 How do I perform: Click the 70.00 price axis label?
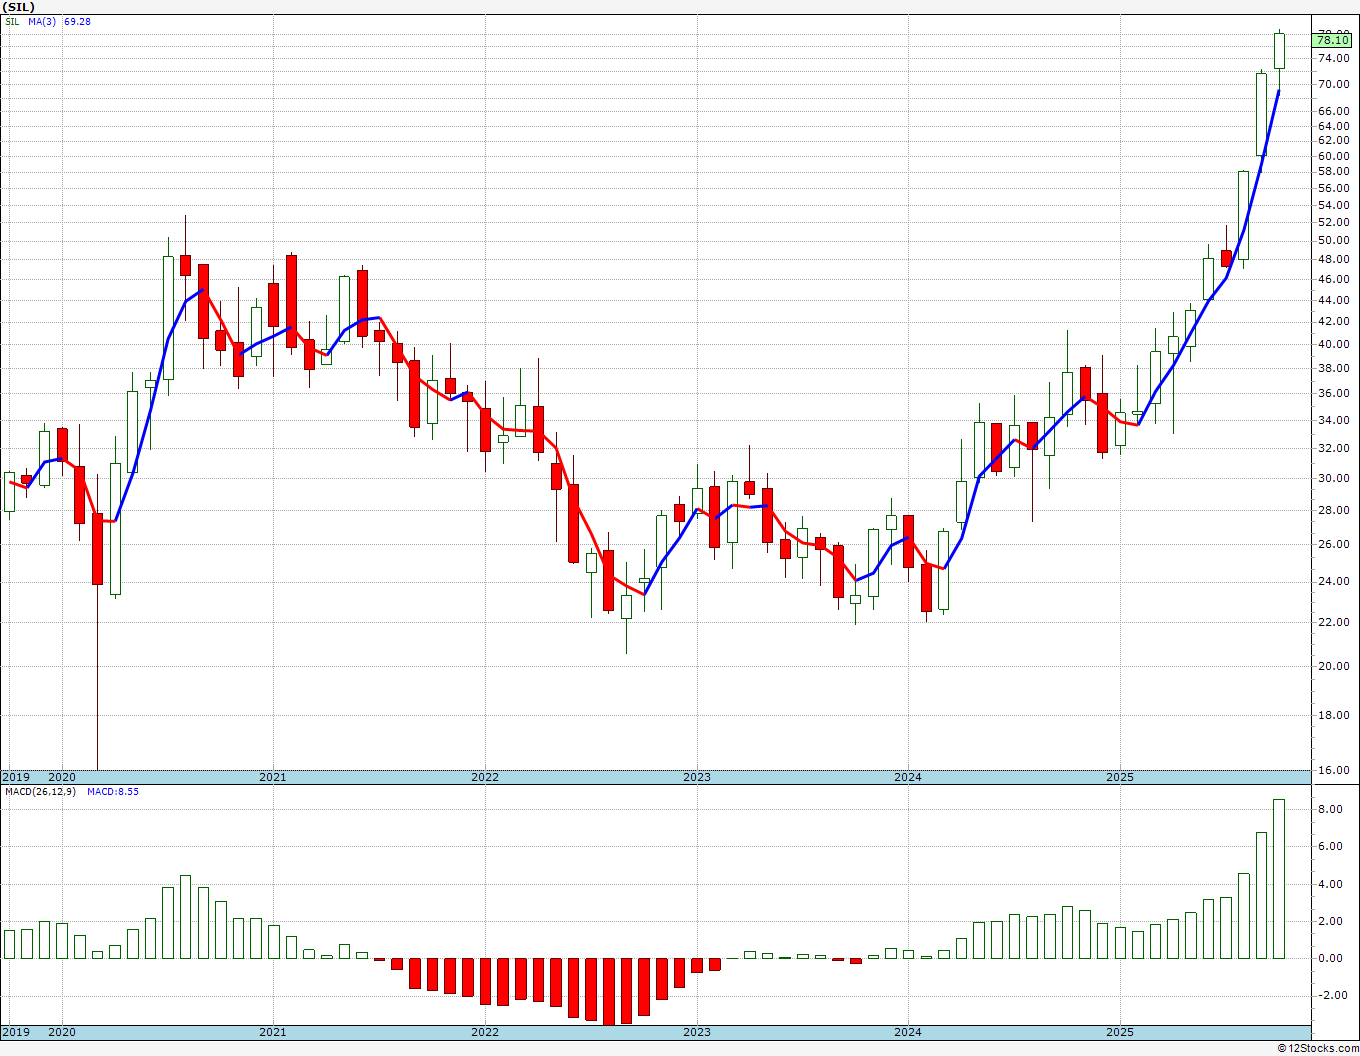(1333, 84)
